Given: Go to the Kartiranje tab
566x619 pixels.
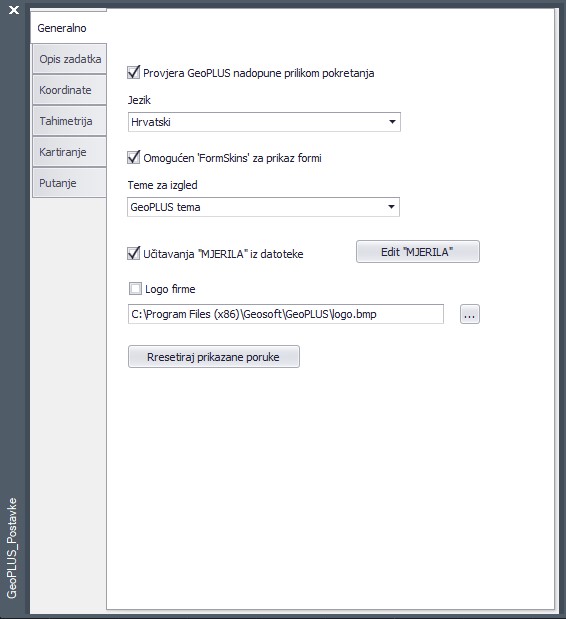Looking at the screenshot, I should coord(69,152).
